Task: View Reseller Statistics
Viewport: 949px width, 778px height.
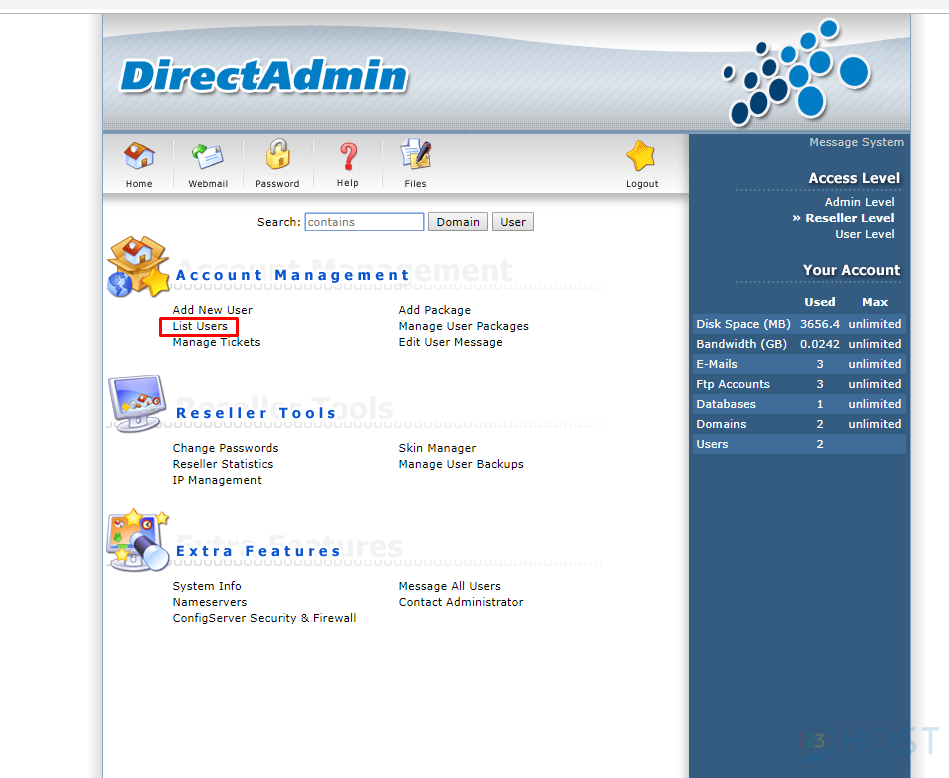Action: [x=223, y=464]
